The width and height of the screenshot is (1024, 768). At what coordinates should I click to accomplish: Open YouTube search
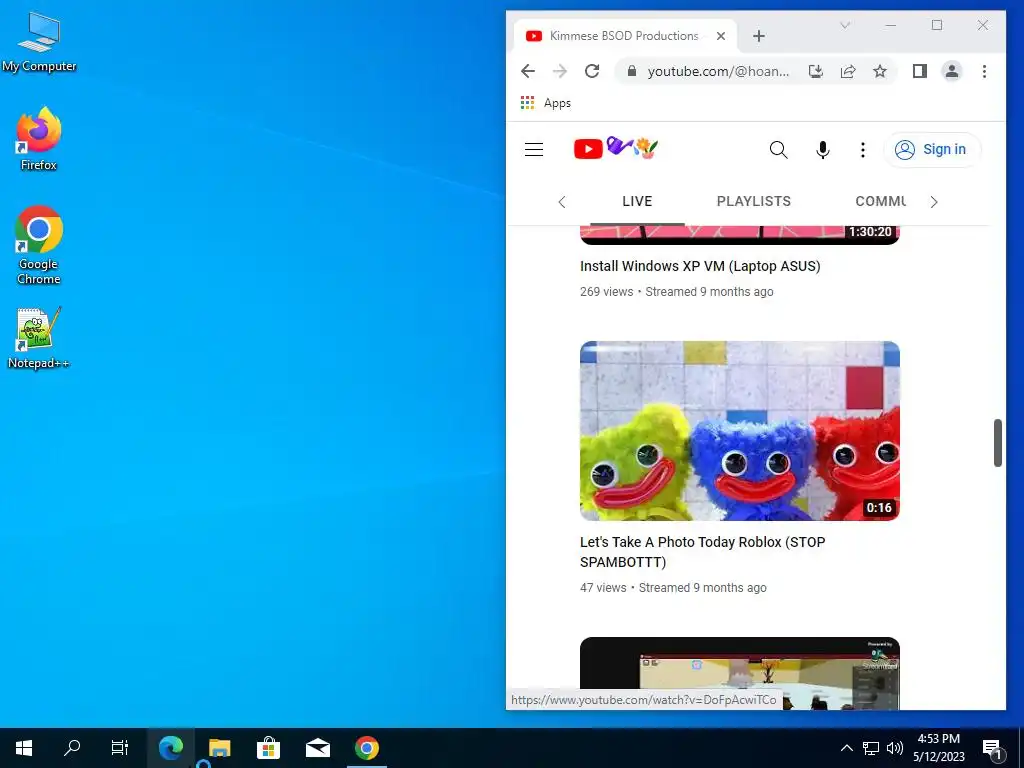click(x=778, y=150)
